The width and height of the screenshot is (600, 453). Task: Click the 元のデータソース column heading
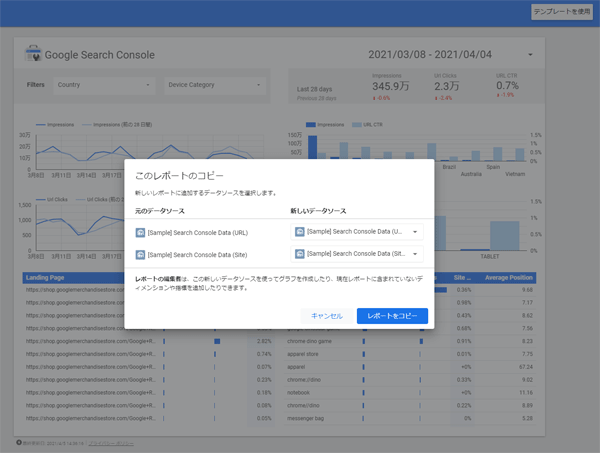(160, 211)
